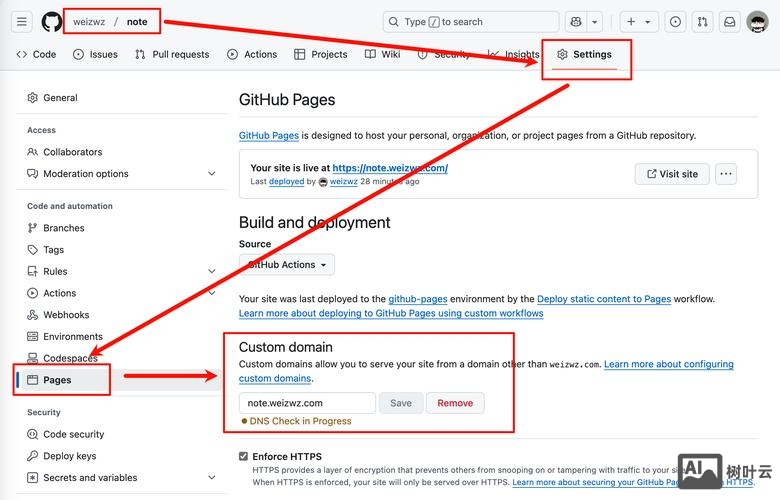Switch to the Code tab
The image size is (780, 500).
(x=36, y=54)
